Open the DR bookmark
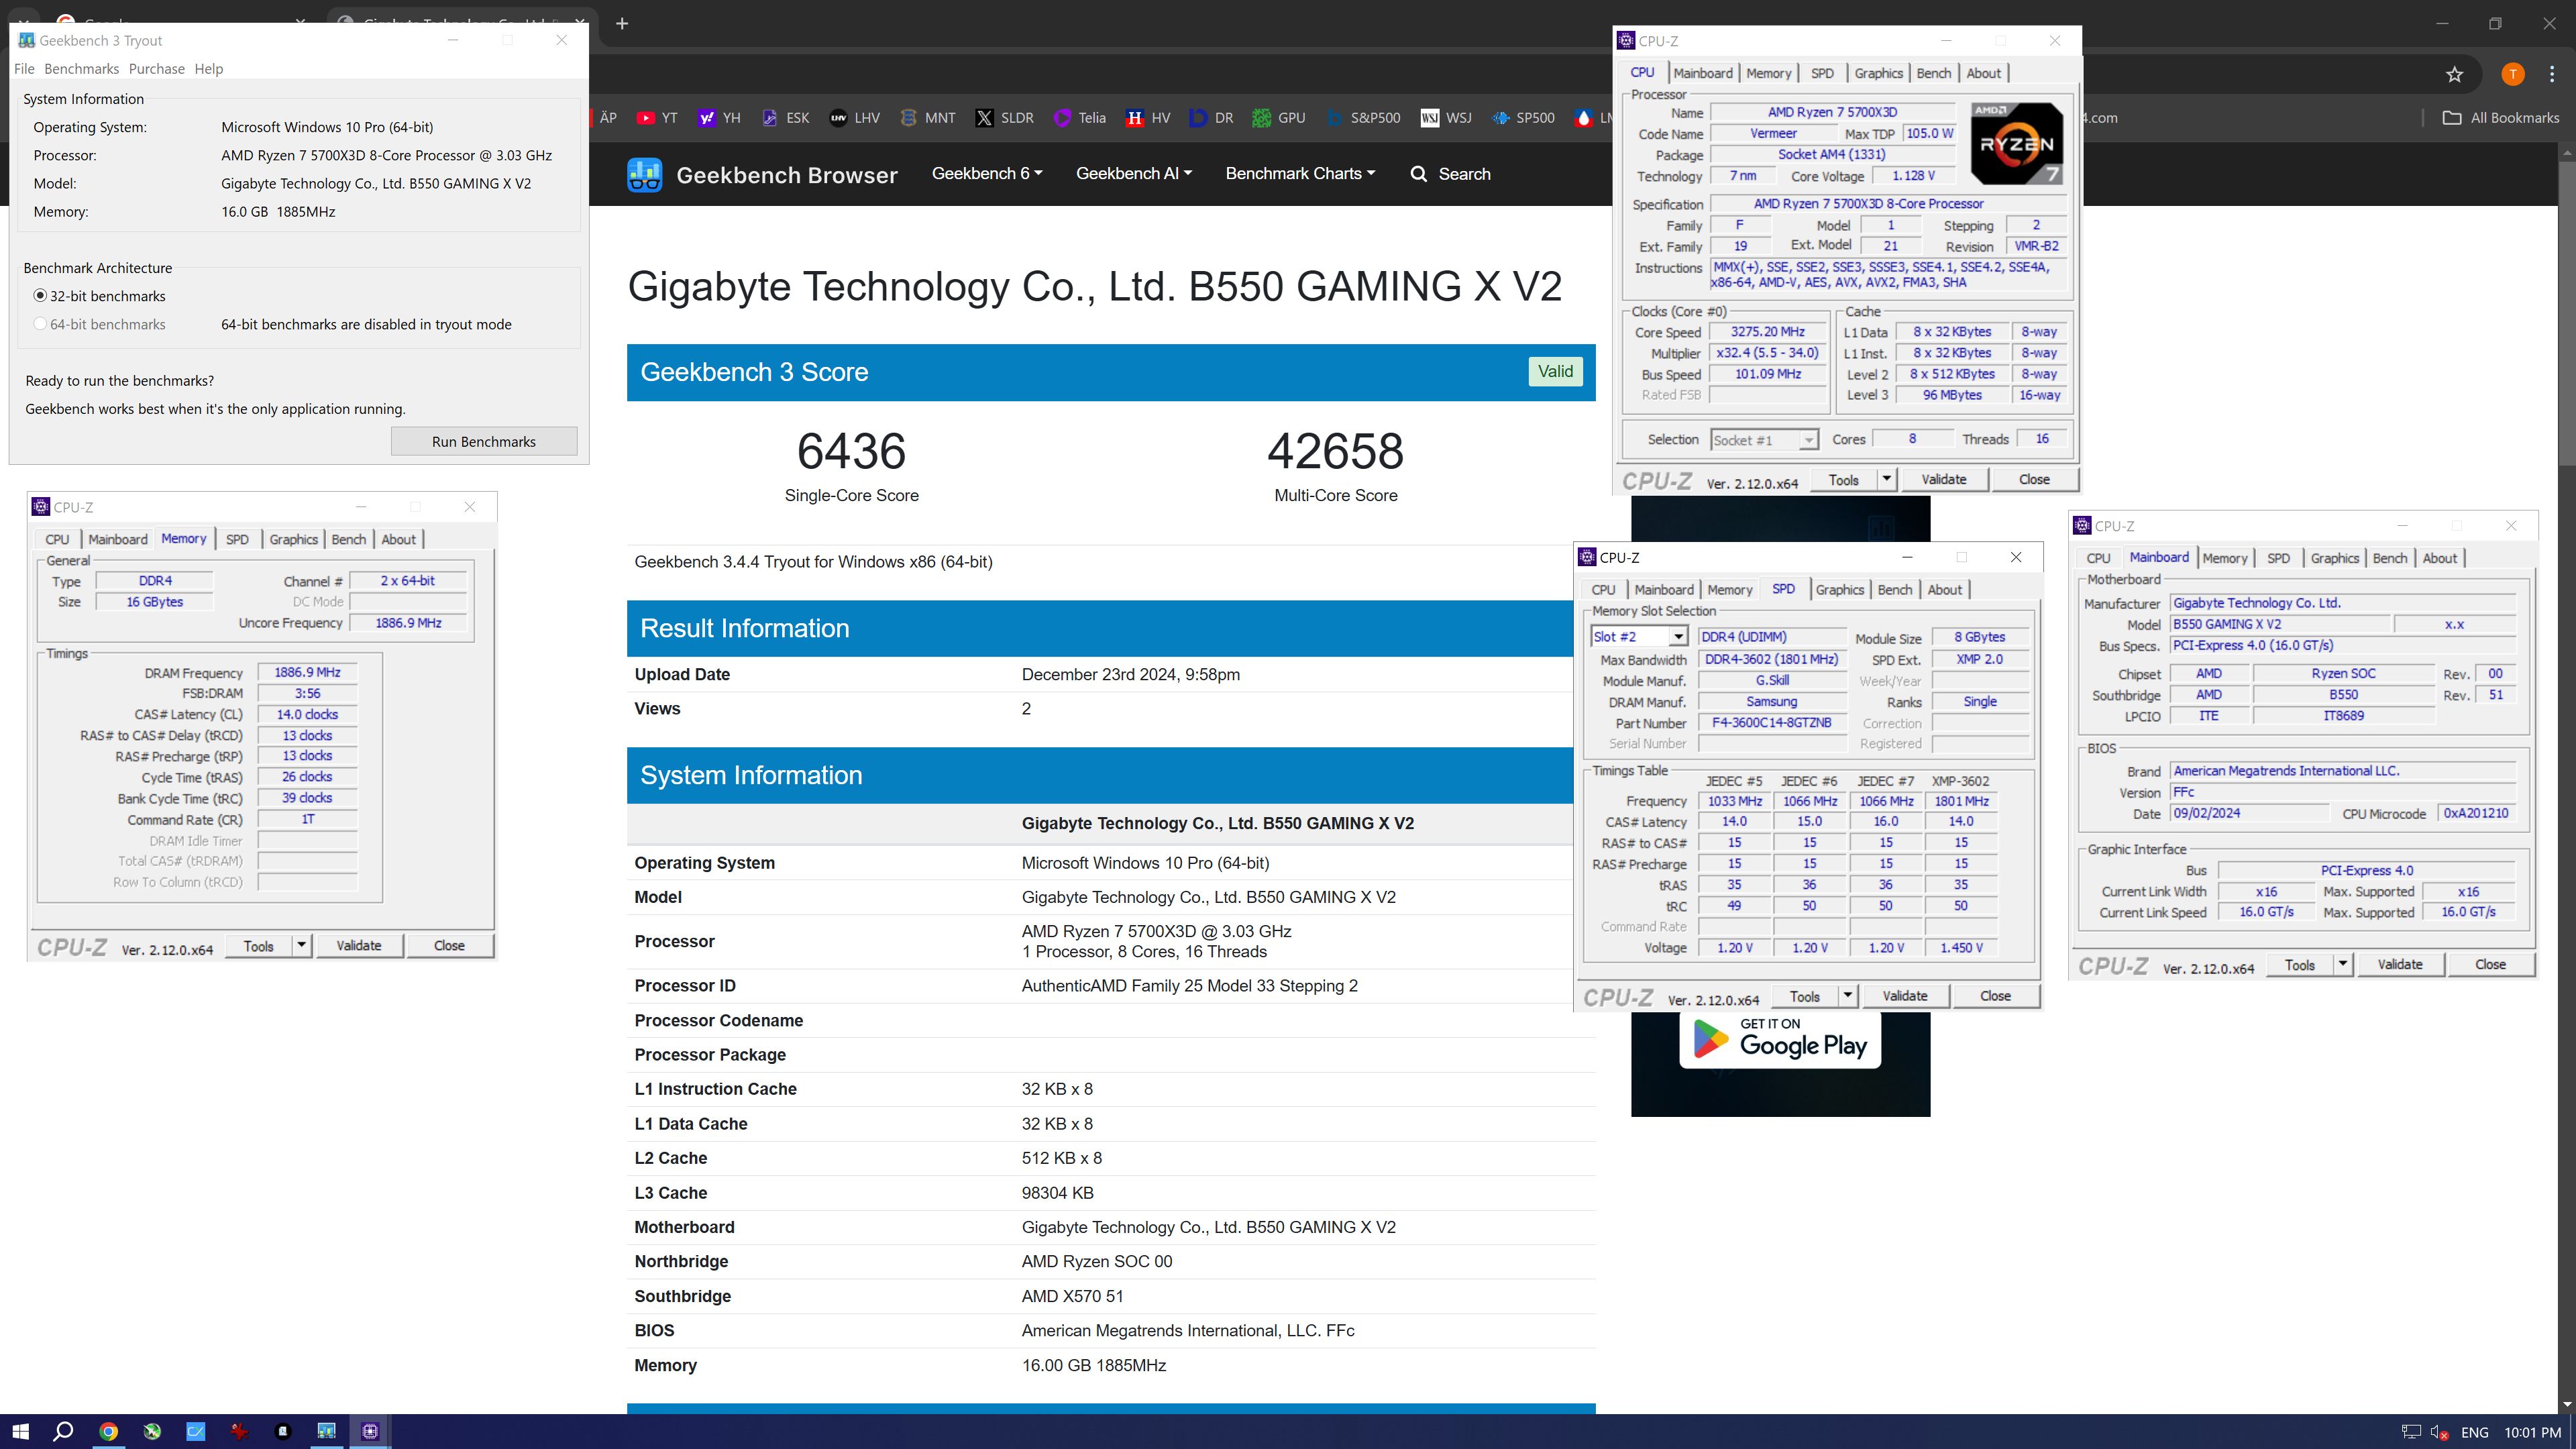This screenshot has width=2576, height=1449. tap(1212, 118)
